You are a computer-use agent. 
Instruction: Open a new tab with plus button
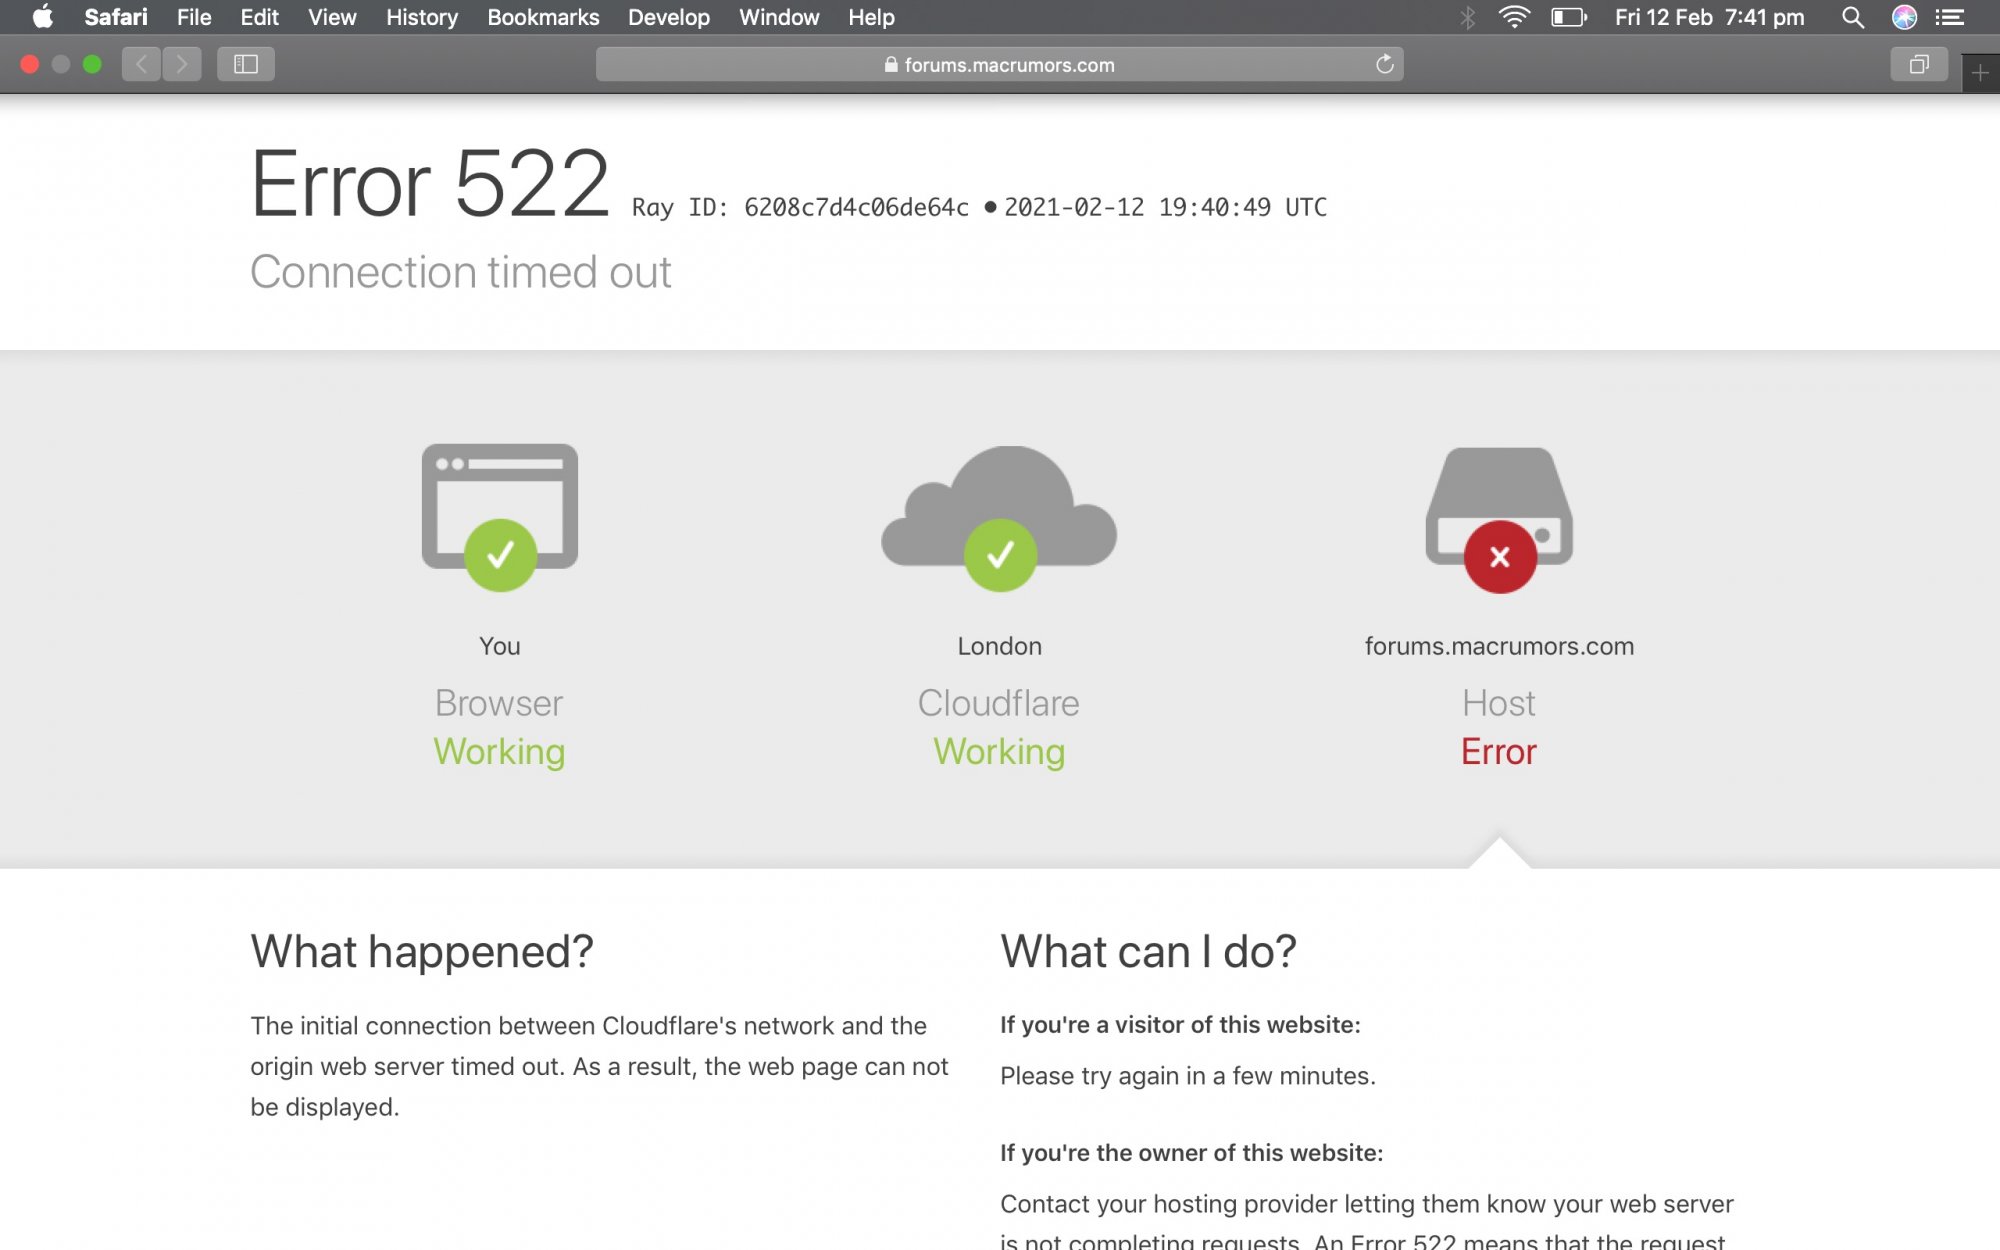point(1980,72)
